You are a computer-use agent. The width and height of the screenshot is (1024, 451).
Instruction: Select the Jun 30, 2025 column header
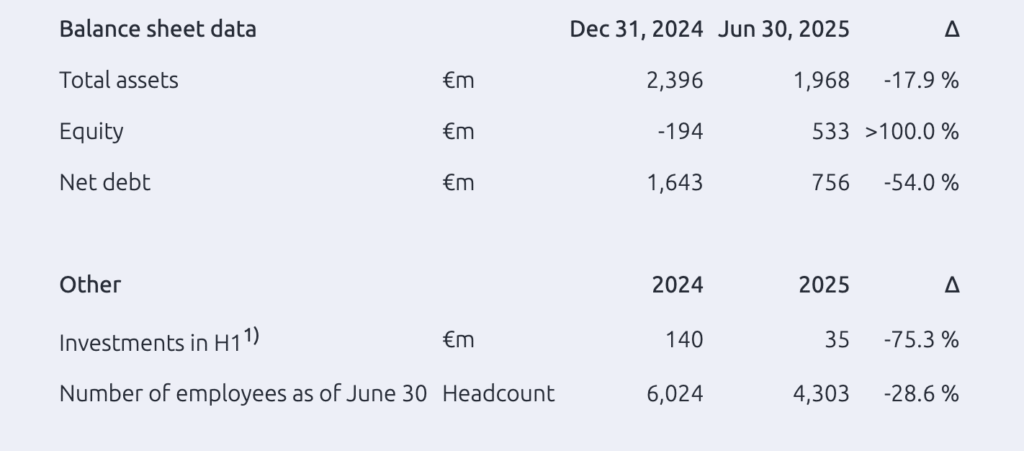(x=784, y=29)
